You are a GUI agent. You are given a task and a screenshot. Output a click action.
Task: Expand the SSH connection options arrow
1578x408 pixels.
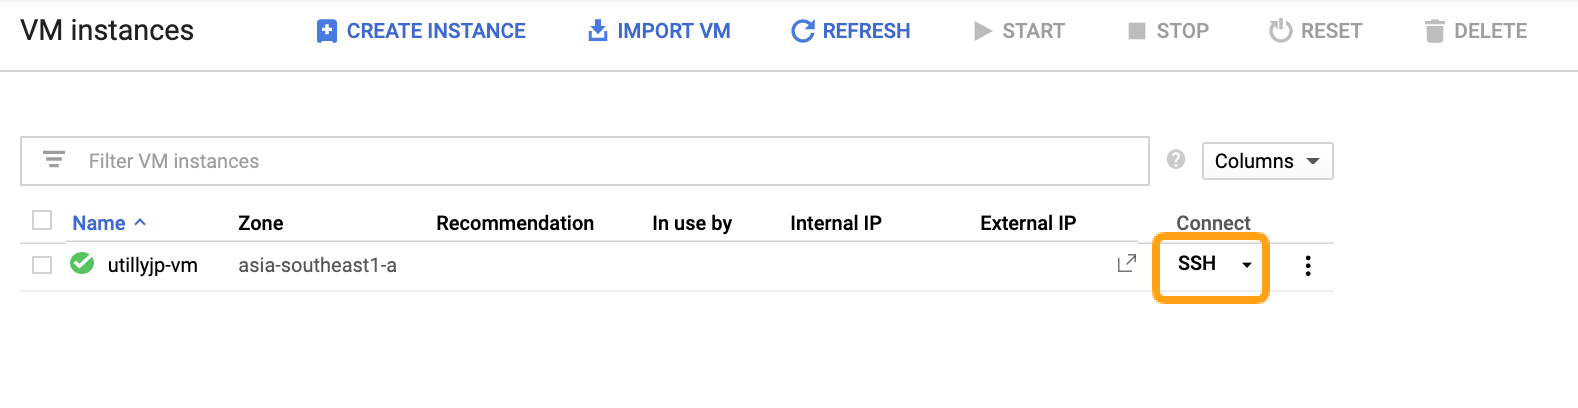point(1247,265)
